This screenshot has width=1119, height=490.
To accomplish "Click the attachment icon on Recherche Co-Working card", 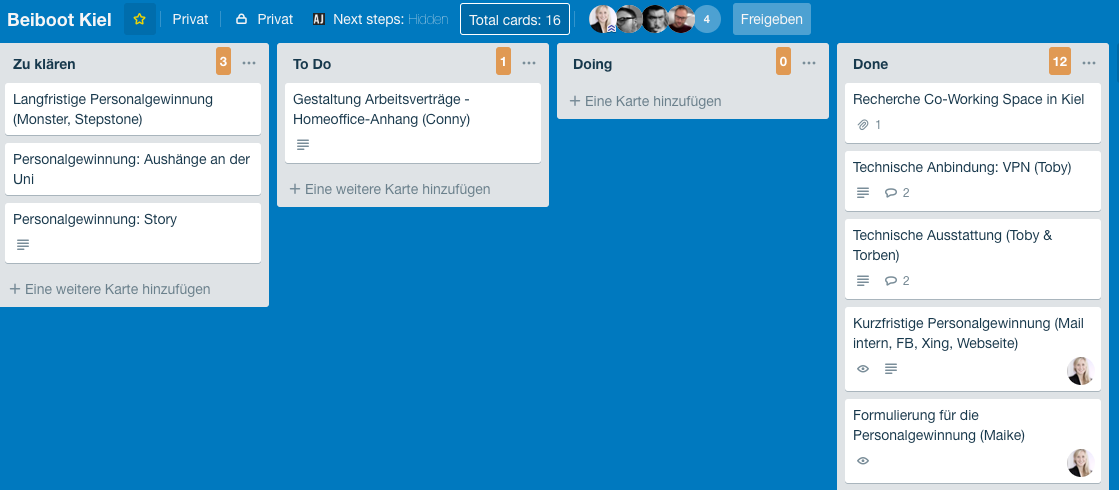I will (x=864, y=125).
